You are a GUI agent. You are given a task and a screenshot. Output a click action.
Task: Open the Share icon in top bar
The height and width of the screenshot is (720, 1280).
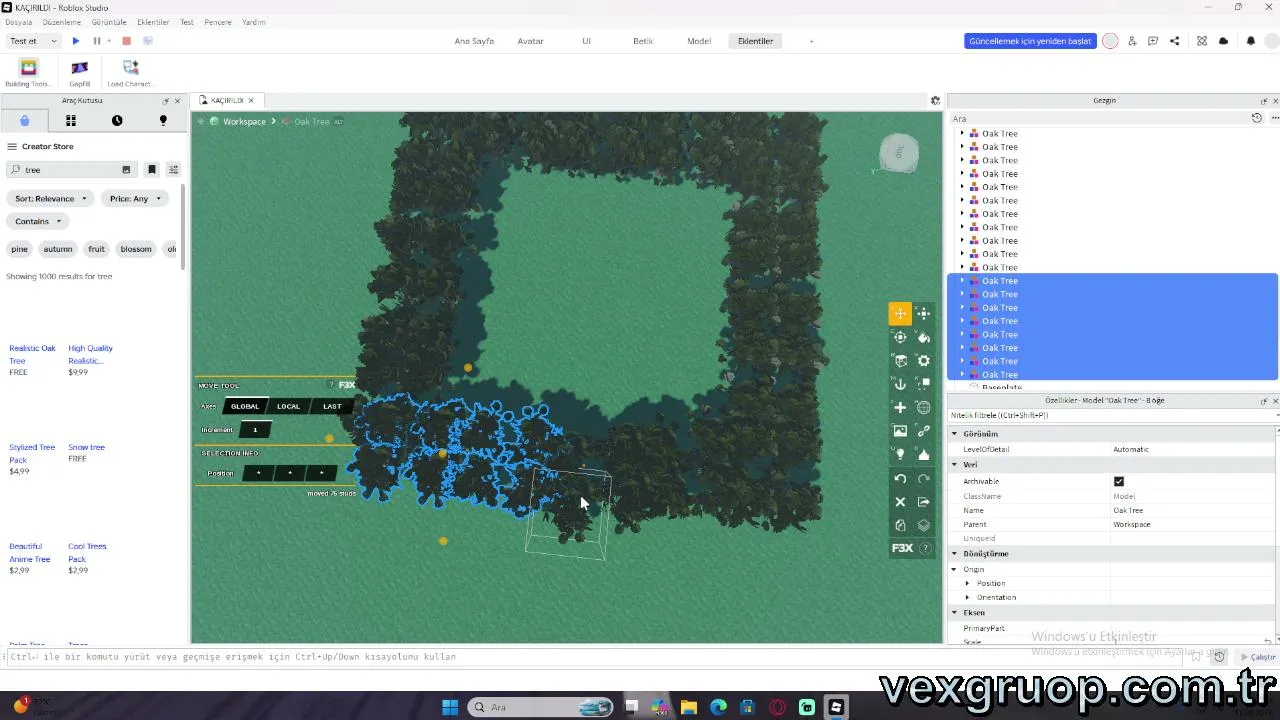(x=1174, y=41)
